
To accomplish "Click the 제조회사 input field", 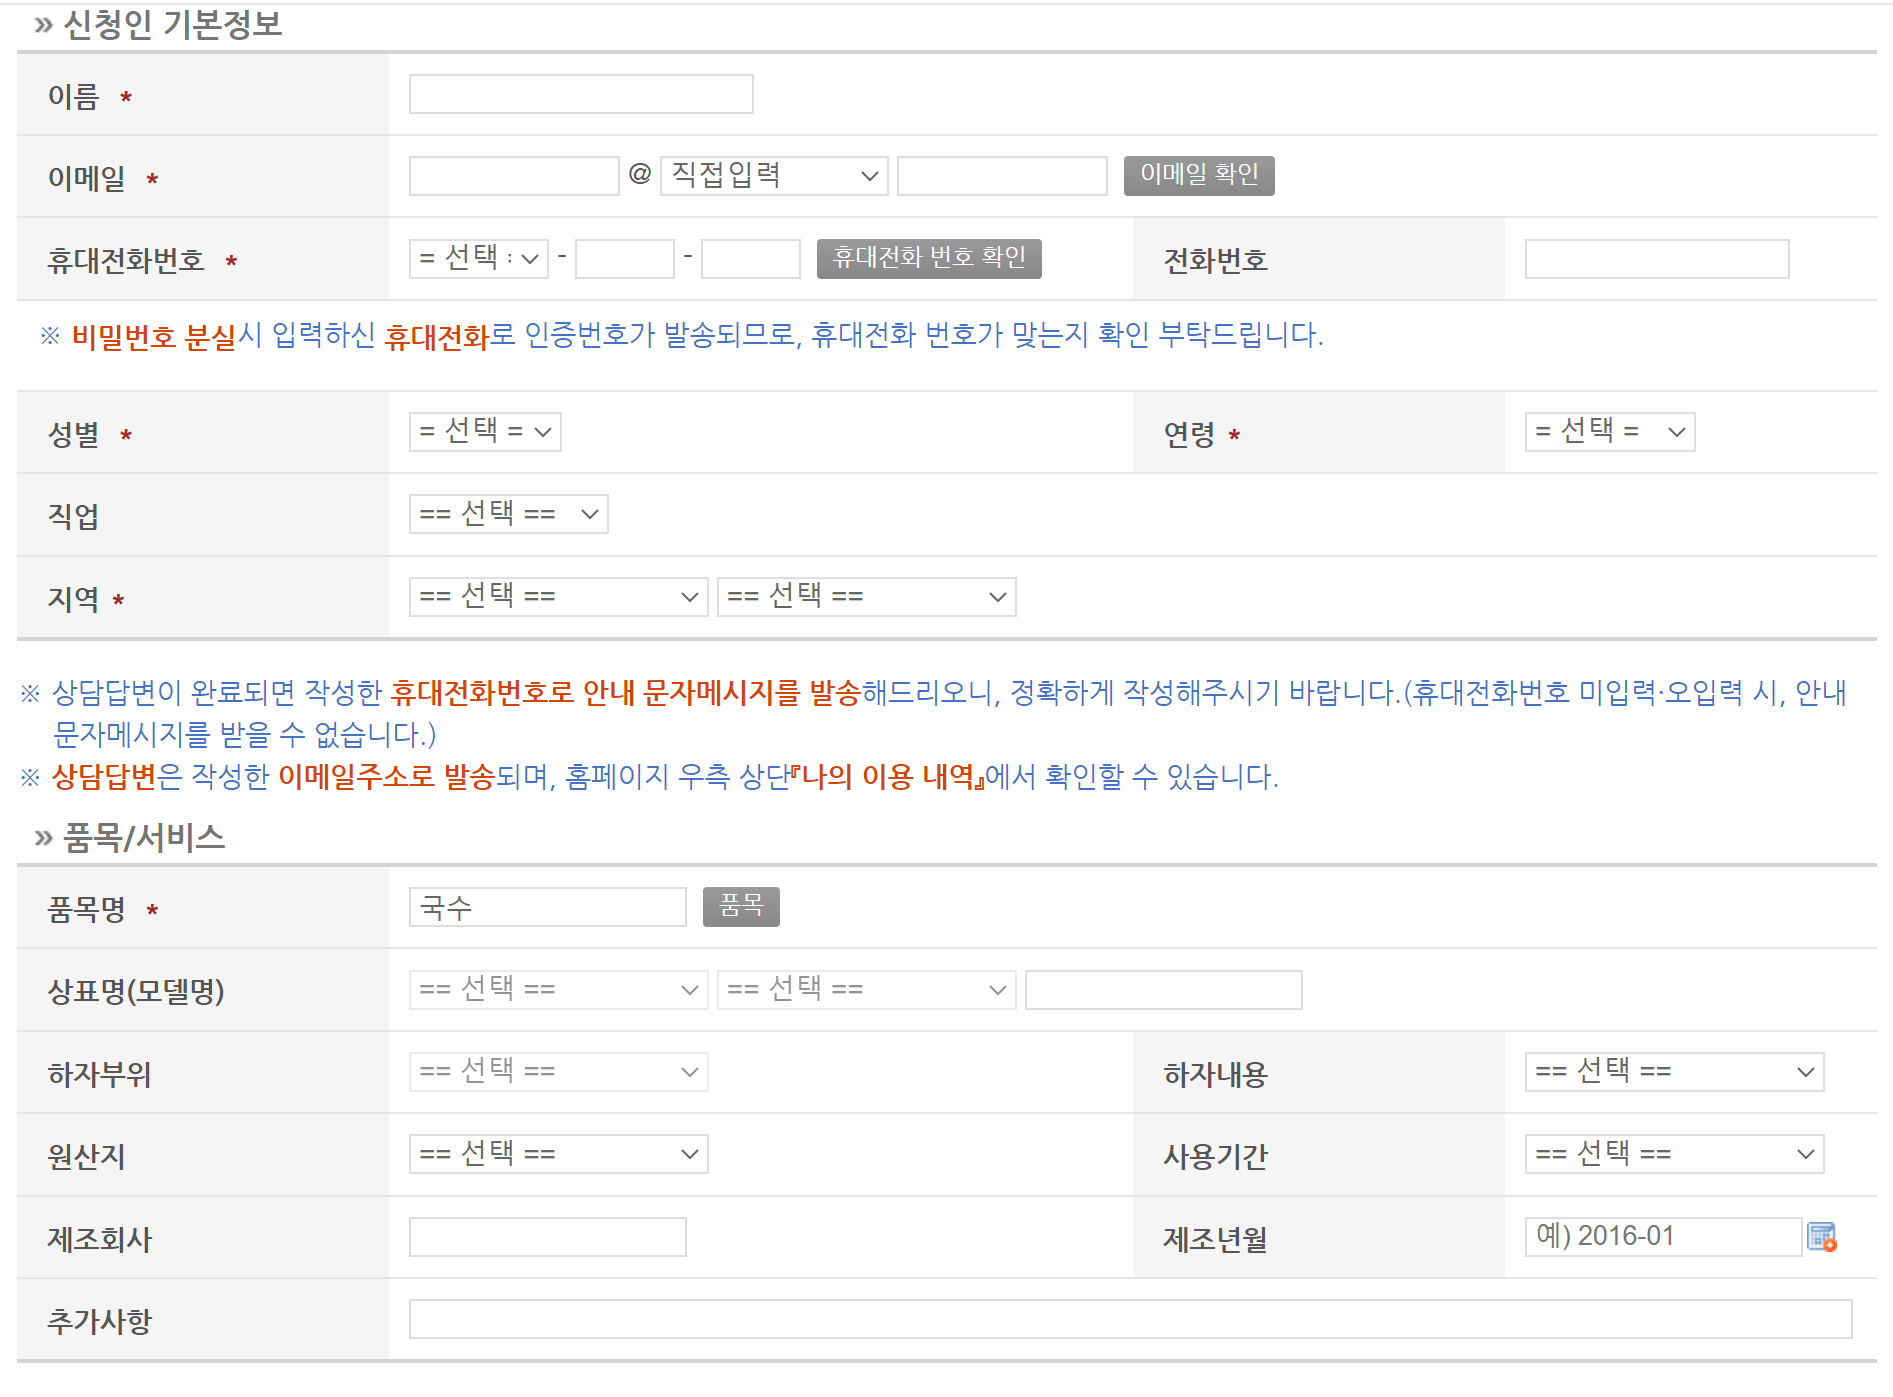I will (x=545, y=1237).
